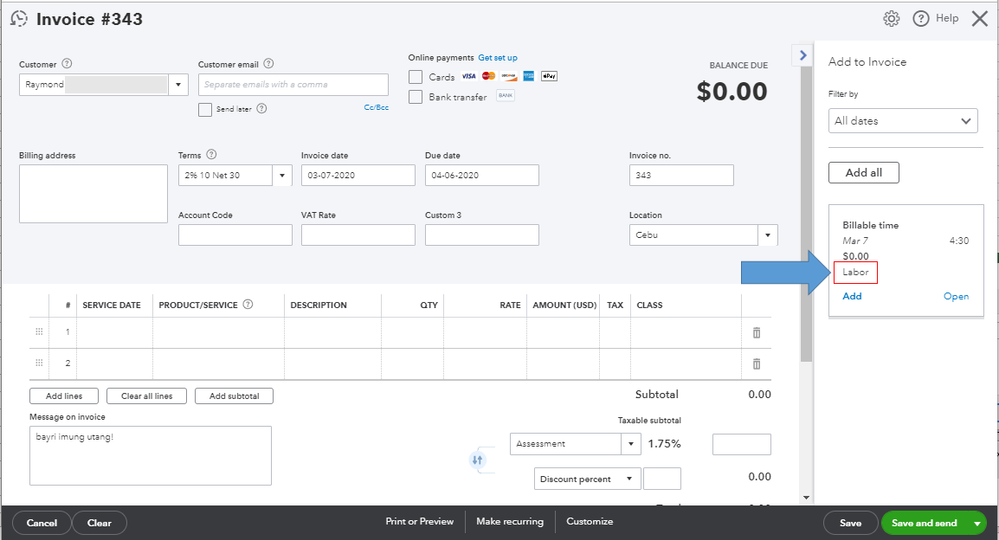Screen dimensions: 999x540
Task: Click the Invoice no. field
Action: (x=681, y=175)
